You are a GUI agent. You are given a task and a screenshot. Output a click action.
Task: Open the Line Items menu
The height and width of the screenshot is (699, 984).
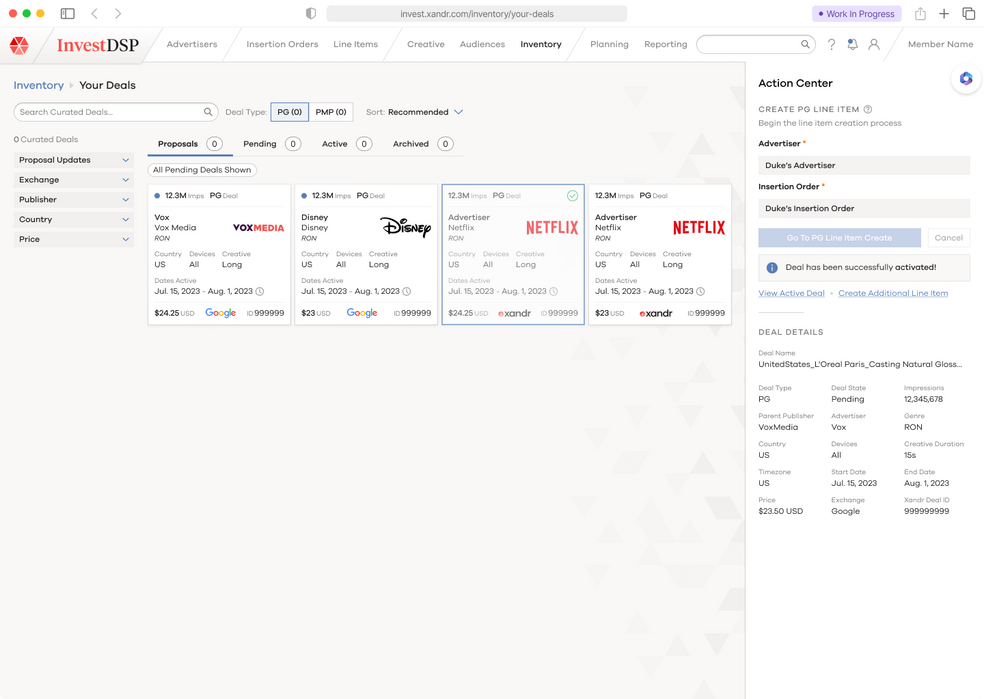tap(355, 44)
